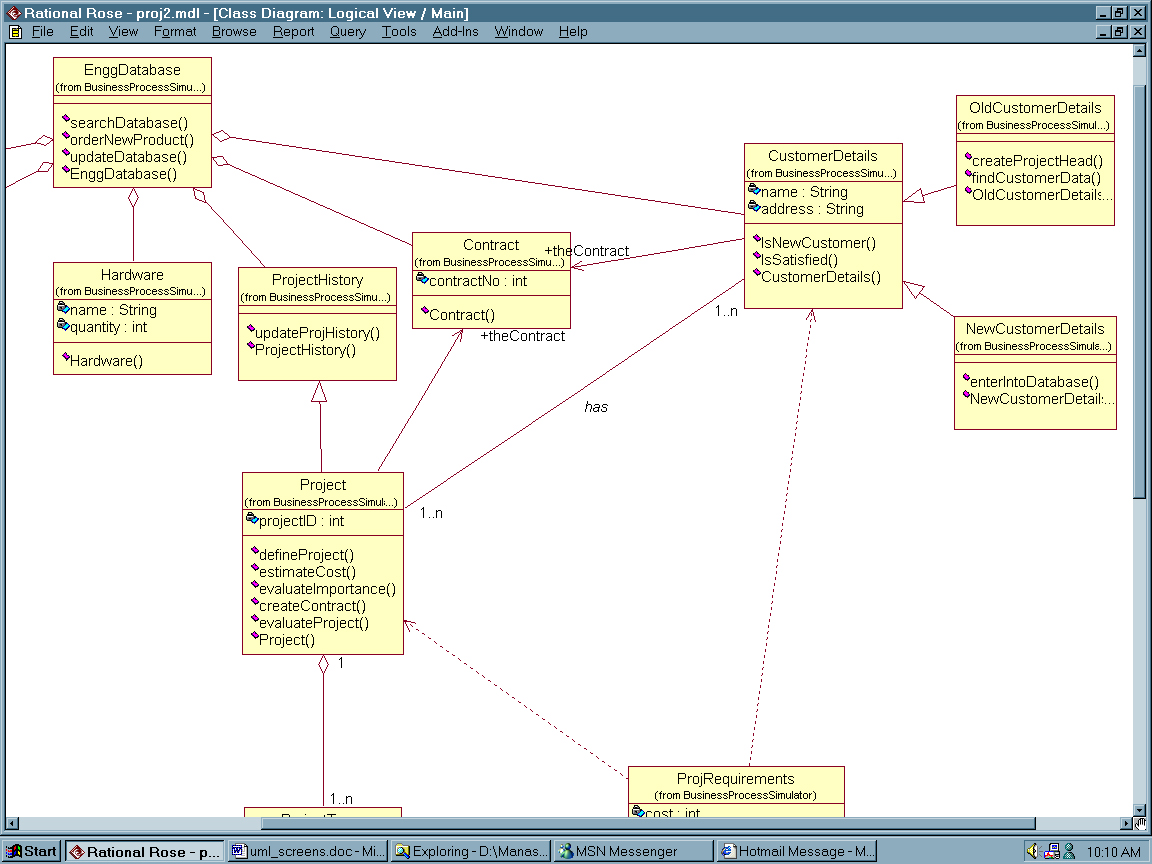The height and width of the screenshot is (864, 1152).
Task: Open the Add-Ins menu
Action: pos(456,32)
